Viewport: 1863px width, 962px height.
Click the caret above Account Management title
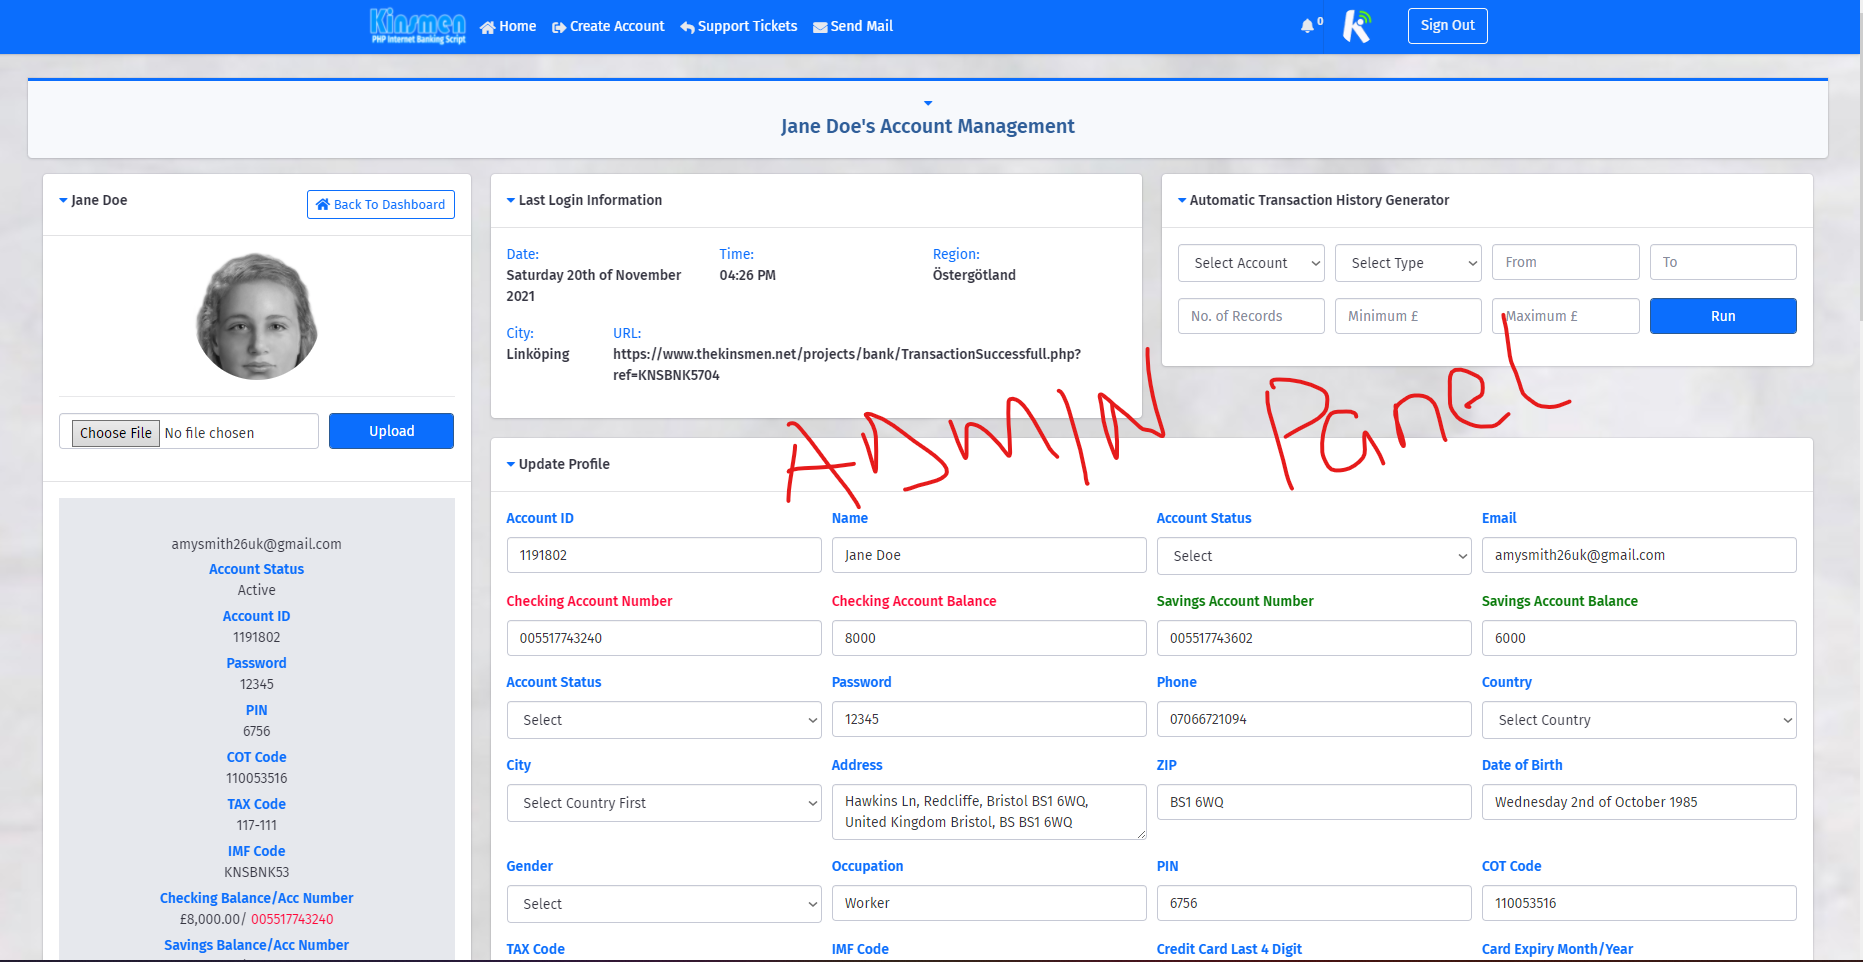coord(928,103)
